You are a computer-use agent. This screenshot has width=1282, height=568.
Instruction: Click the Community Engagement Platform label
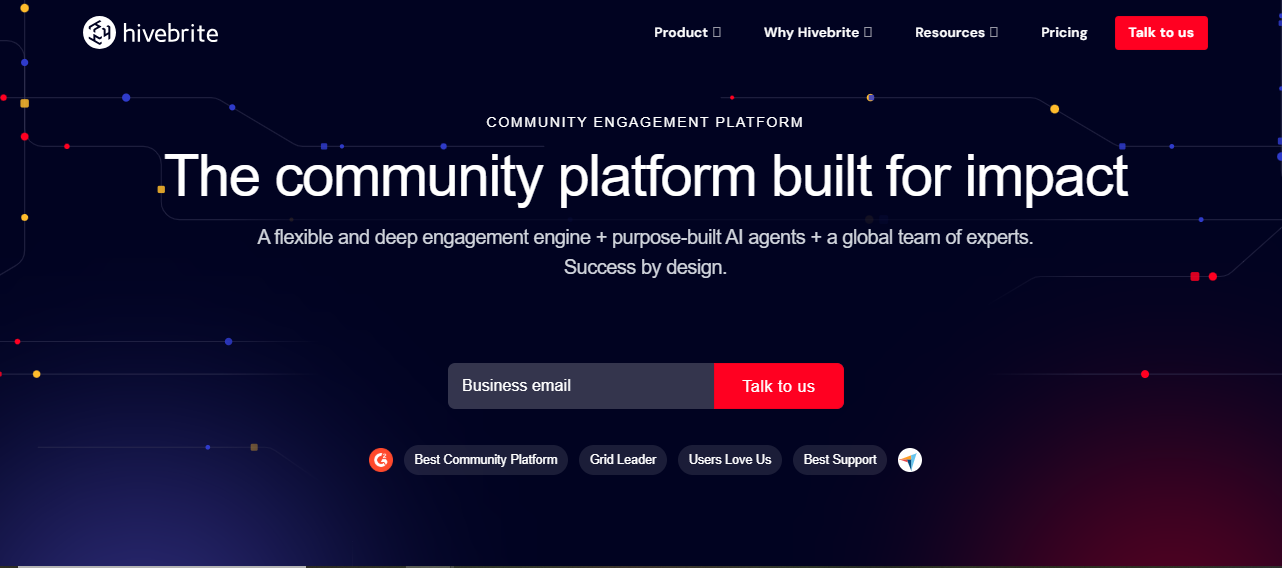pyautogui.click(x=645, y=122)
